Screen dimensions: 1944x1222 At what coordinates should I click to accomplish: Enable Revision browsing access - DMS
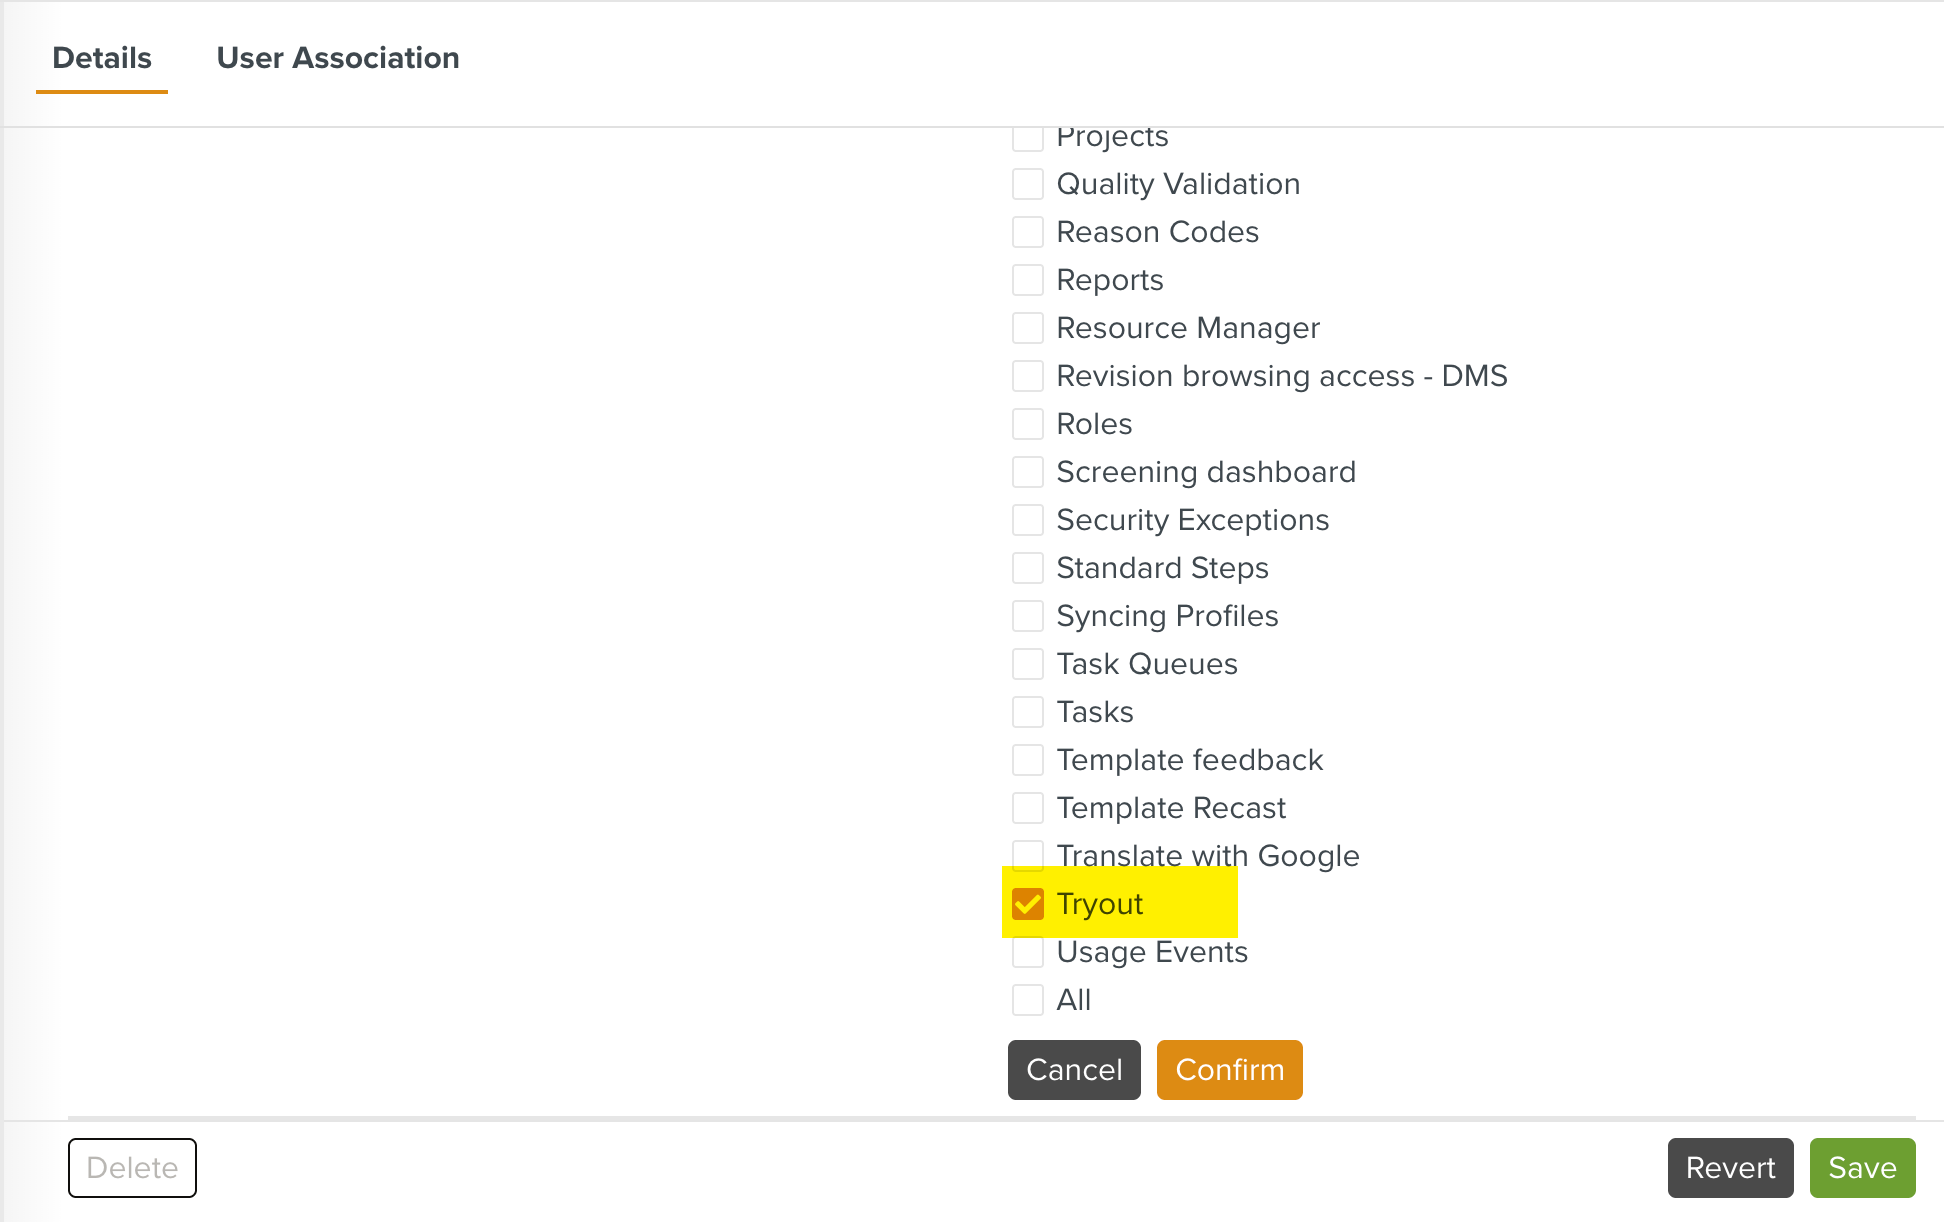point(1027,376)
